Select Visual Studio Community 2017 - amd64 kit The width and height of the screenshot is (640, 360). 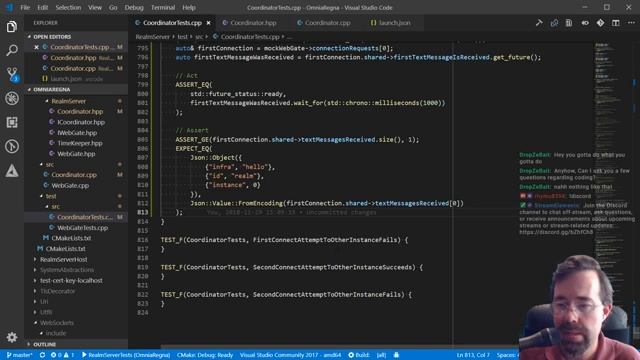[290, 355]
